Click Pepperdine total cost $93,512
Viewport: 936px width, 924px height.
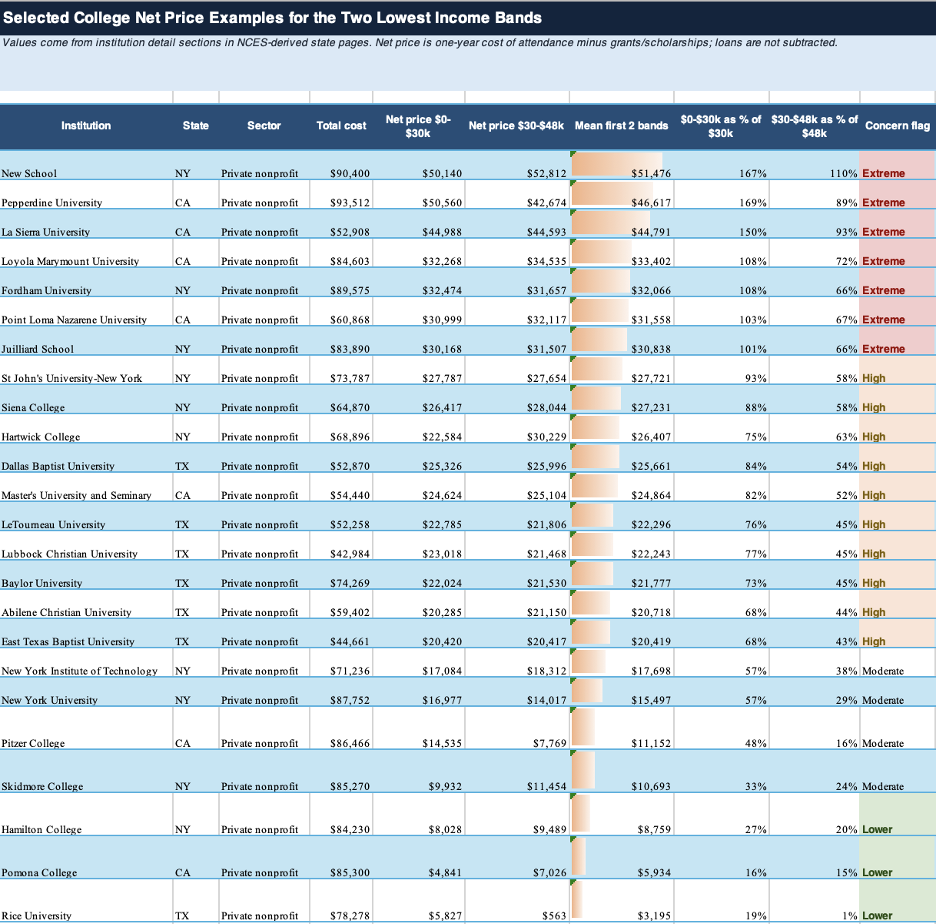341,195
